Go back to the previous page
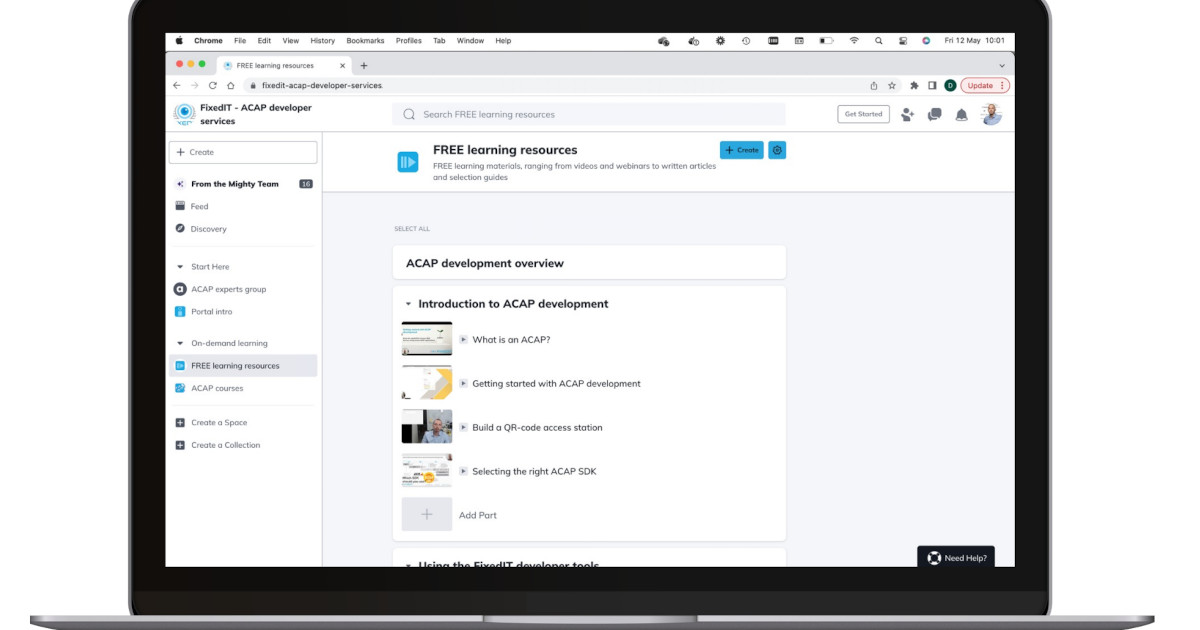Screen dimensions: 1200x630 pos(177,85)
